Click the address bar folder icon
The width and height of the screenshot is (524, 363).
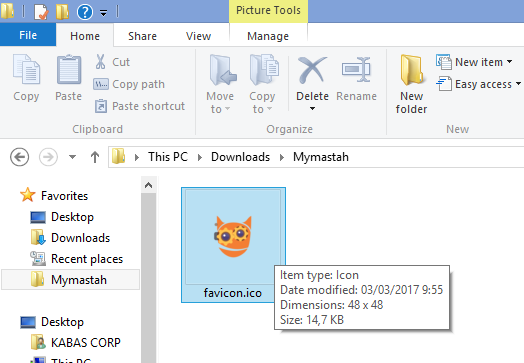(118, 156)
